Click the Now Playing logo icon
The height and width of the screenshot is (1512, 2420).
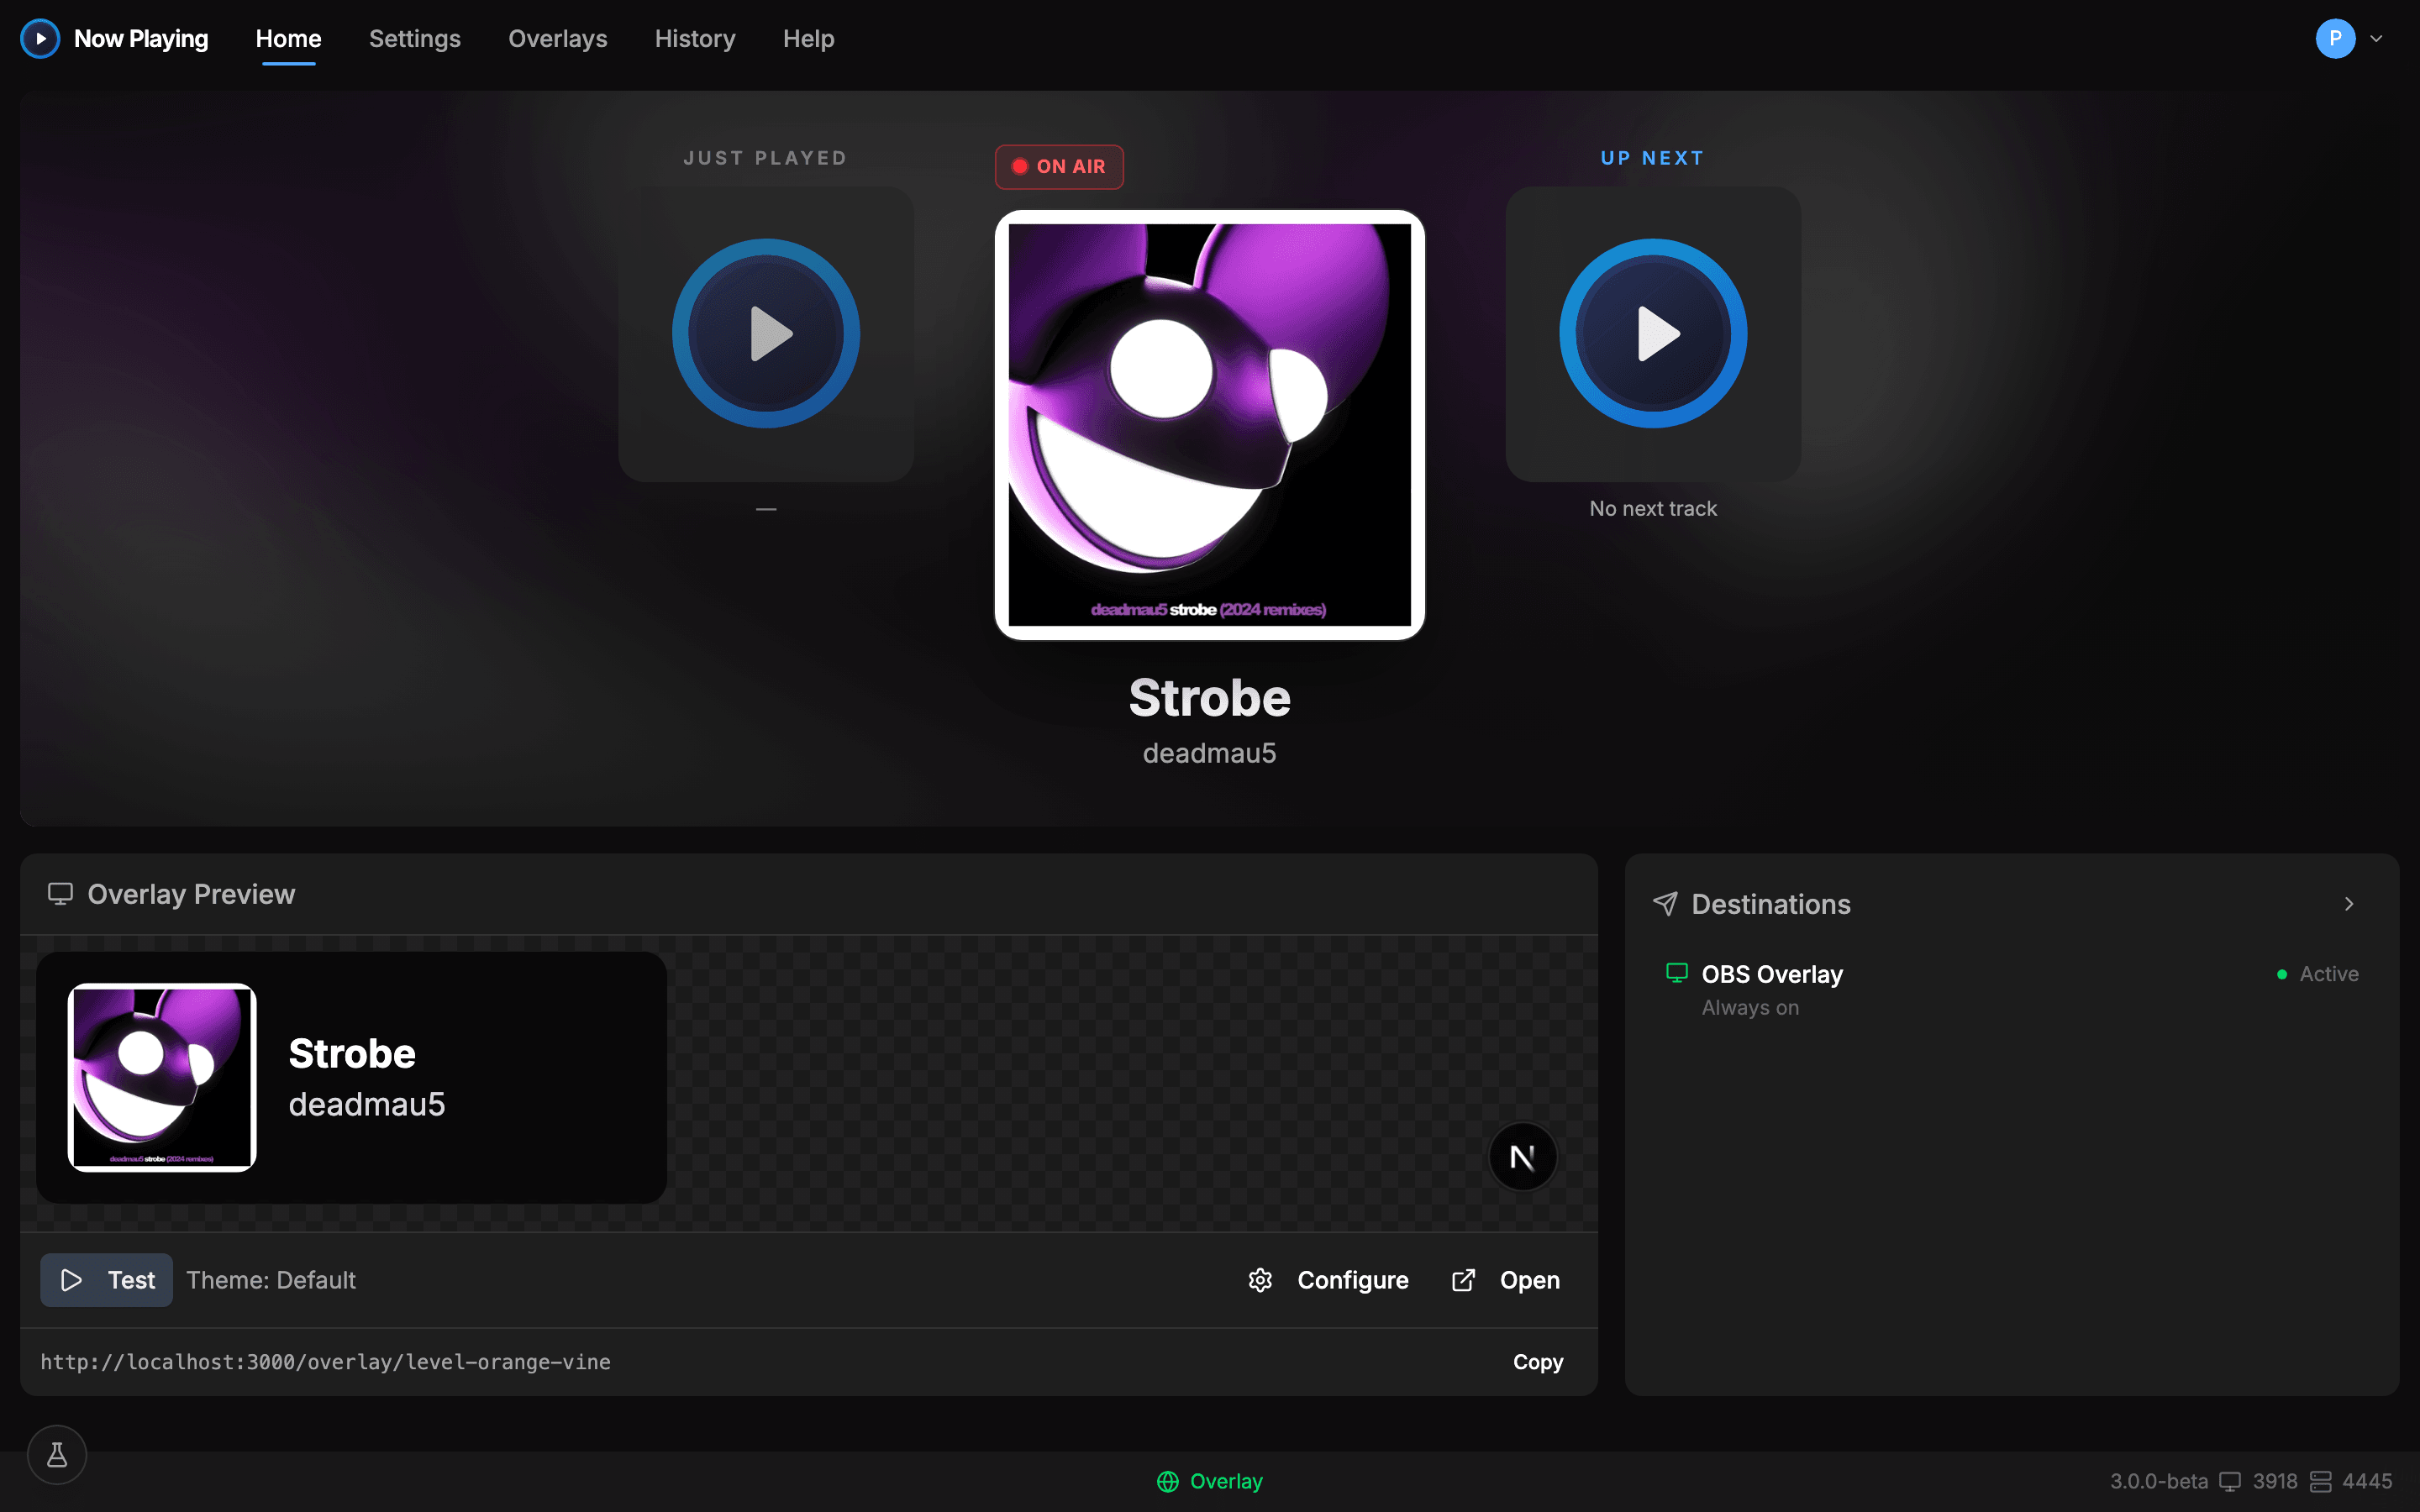40,39
